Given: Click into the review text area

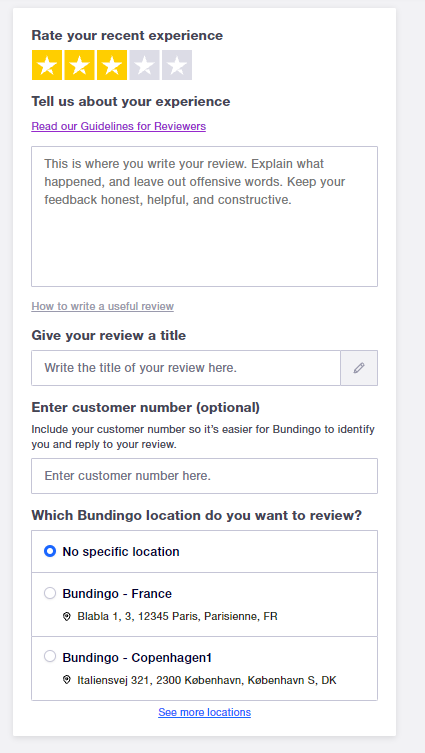Looking at the screenshot, I should (x=205, y=217).
